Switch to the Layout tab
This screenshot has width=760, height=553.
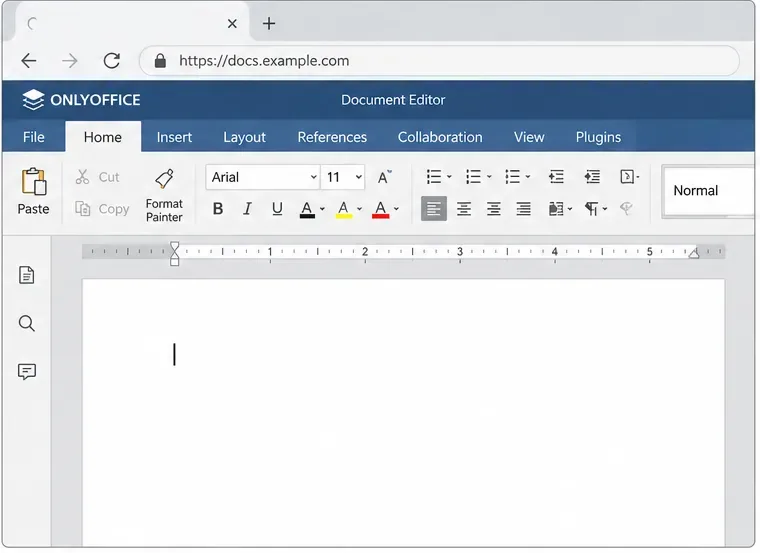pyautogui.click(x=244, y=137)
